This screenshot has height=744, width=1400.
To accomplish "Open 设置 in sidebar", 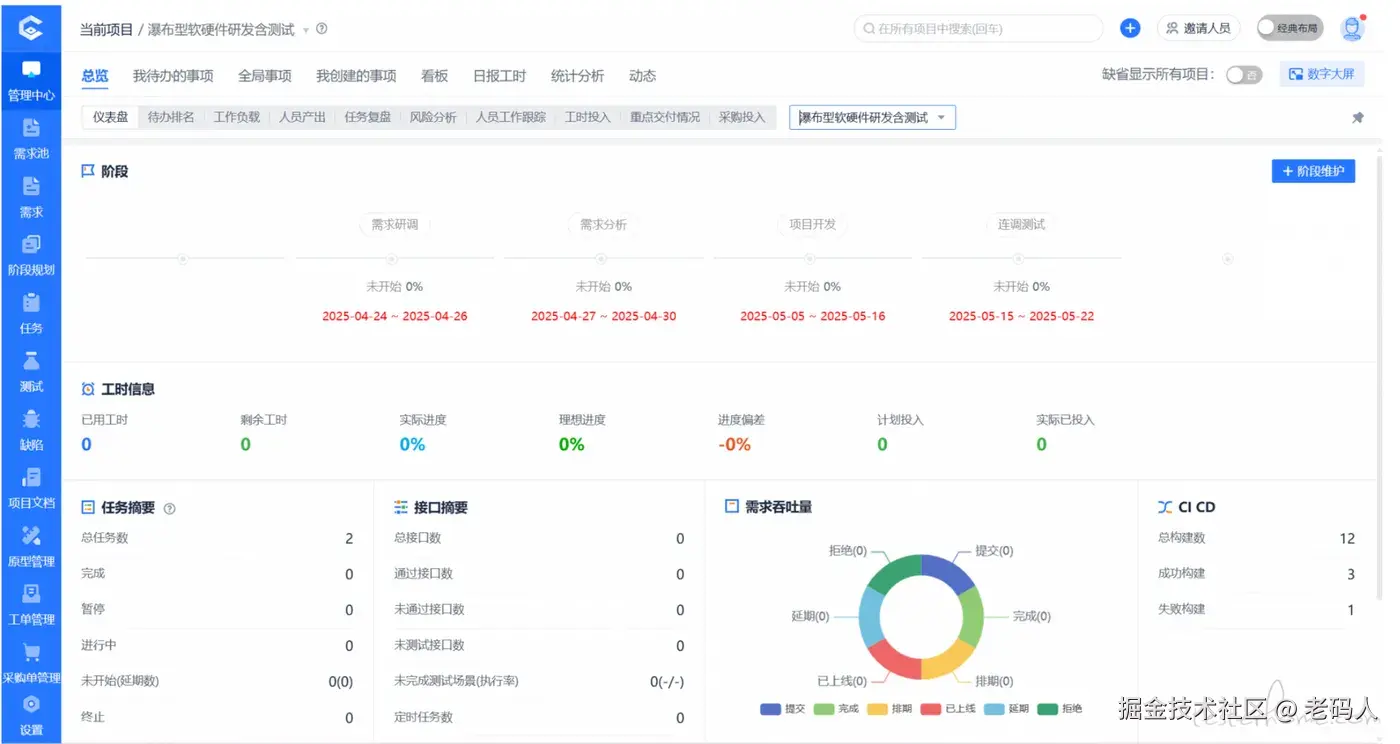I will pos(31,716).
